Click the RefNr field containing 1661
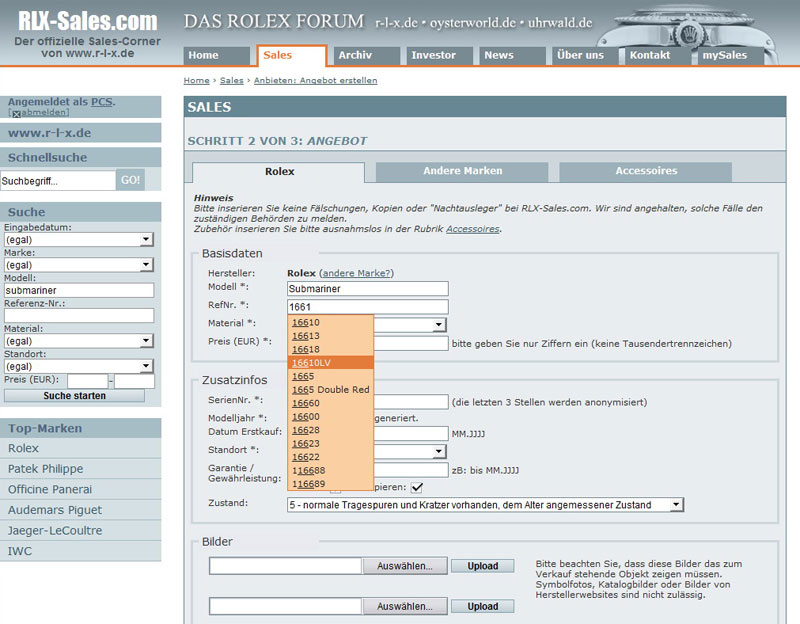Viewport: 800px width, 624px height. (x=368, y=307)
